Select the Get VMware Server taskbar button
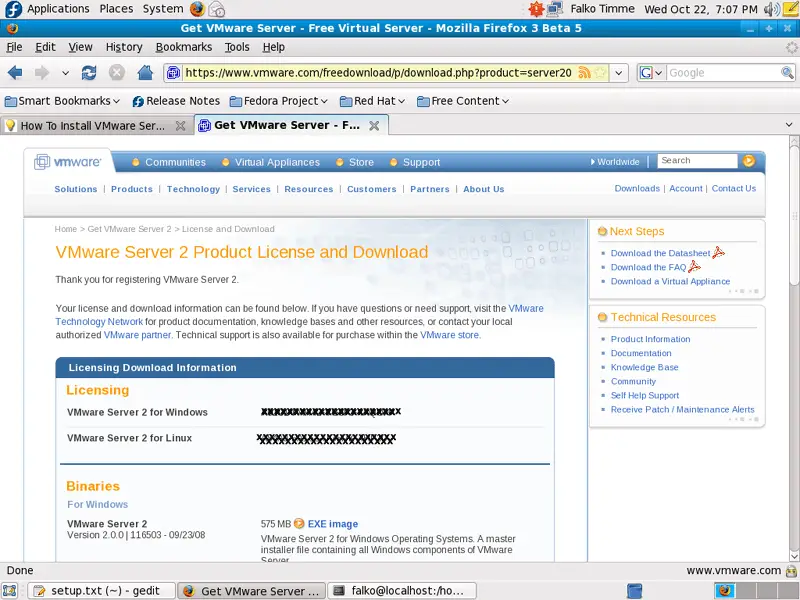This screenshot has height=600, width=800. [x=252, y=591]
